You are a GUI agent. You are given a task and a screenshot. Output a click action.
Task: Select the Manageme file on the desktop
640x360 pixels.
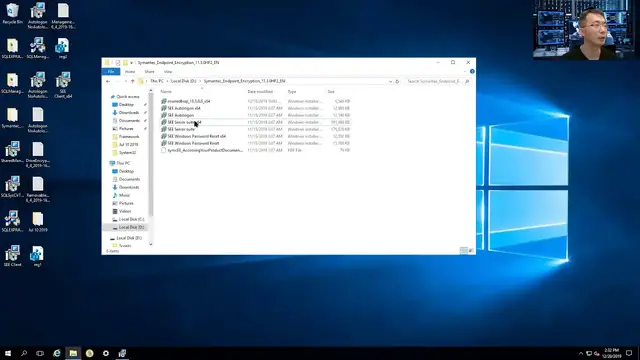point(63,16)
